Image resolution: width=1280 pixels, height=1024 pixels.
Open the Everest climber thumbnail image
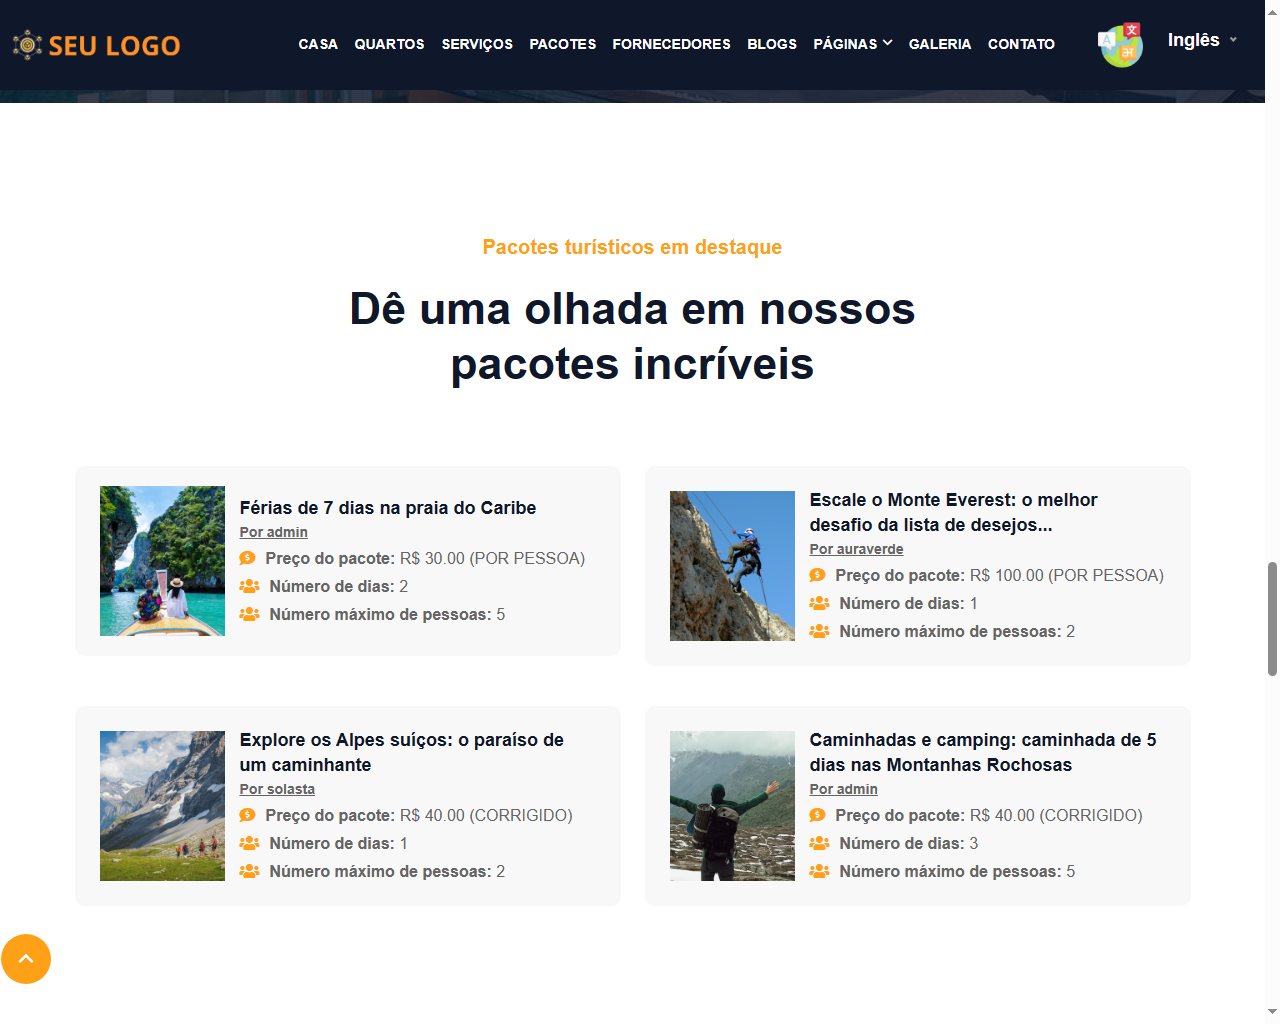732,566
